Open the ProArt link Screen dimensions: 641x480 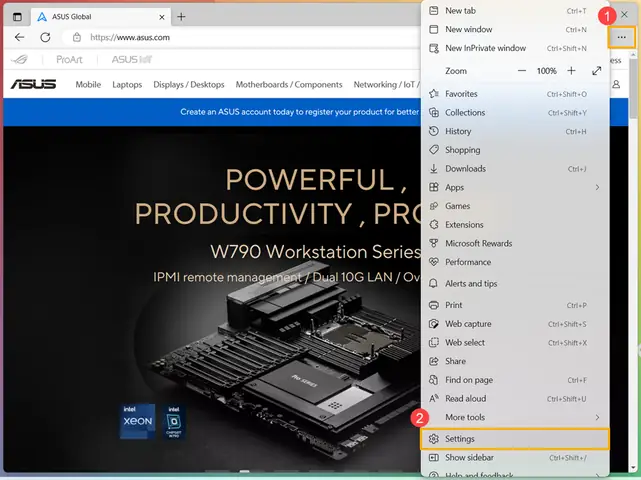69,60
